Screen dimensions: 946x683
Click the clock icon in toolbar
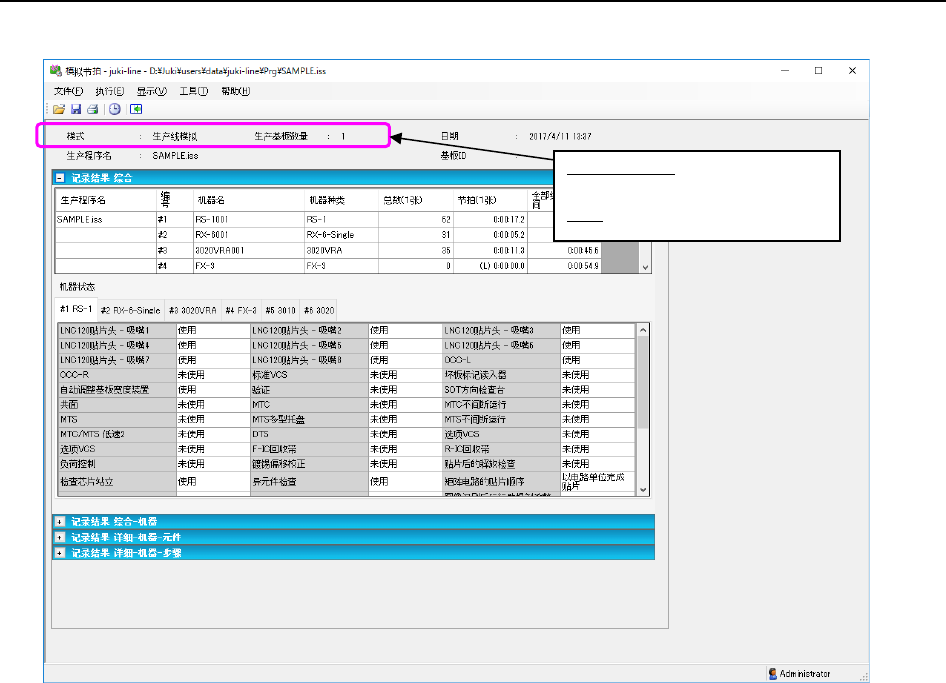pos(115,109)
